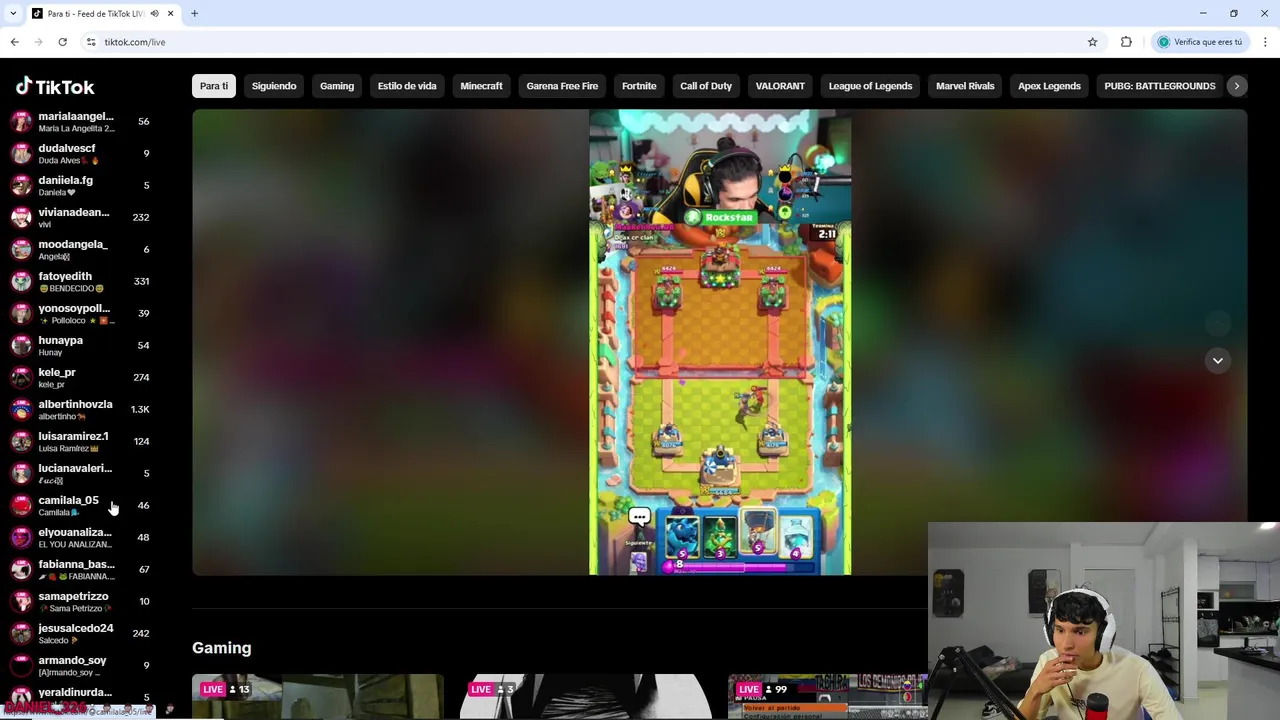Close the TikTok LIVE tab

point(170,13)
